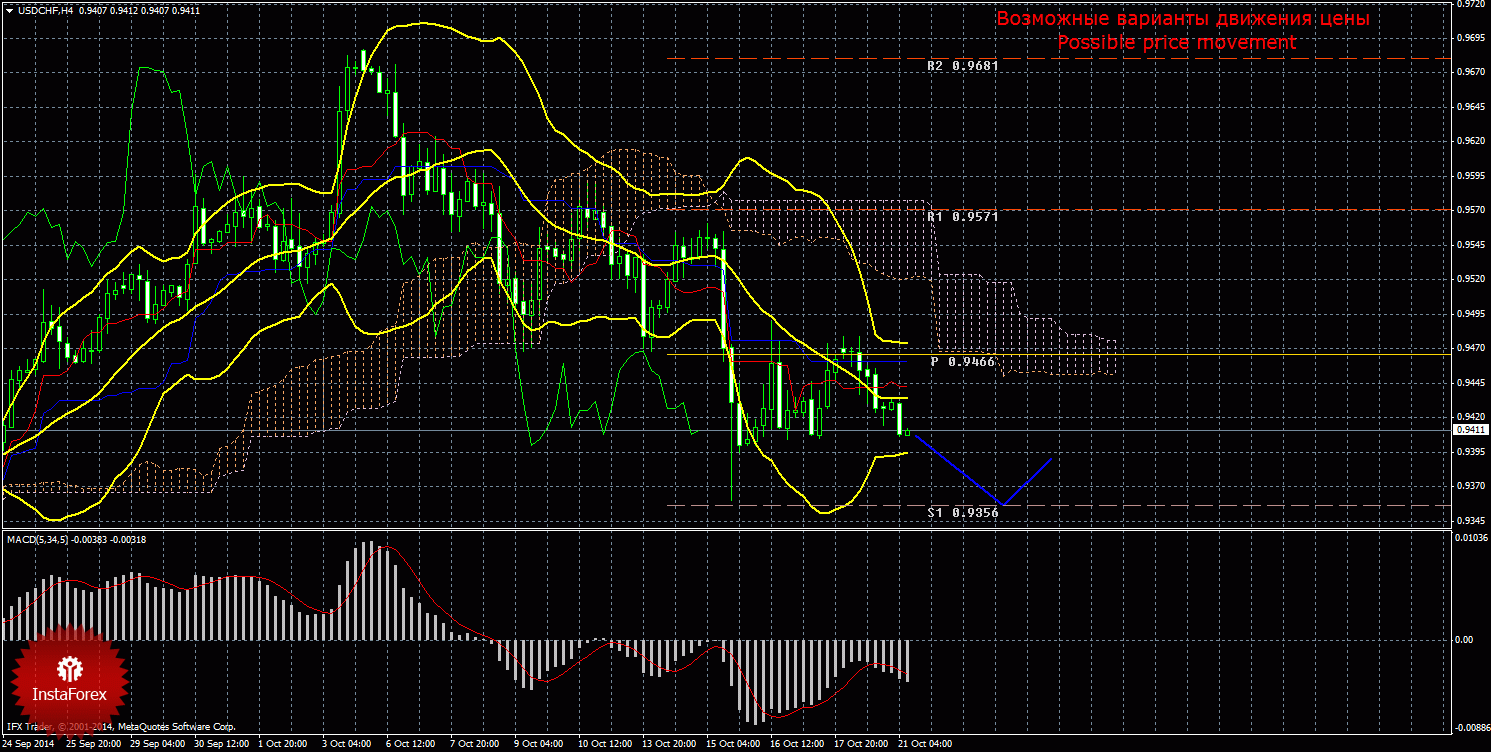Click the '13 Oct 20:00' time axis label

(671, 744)
